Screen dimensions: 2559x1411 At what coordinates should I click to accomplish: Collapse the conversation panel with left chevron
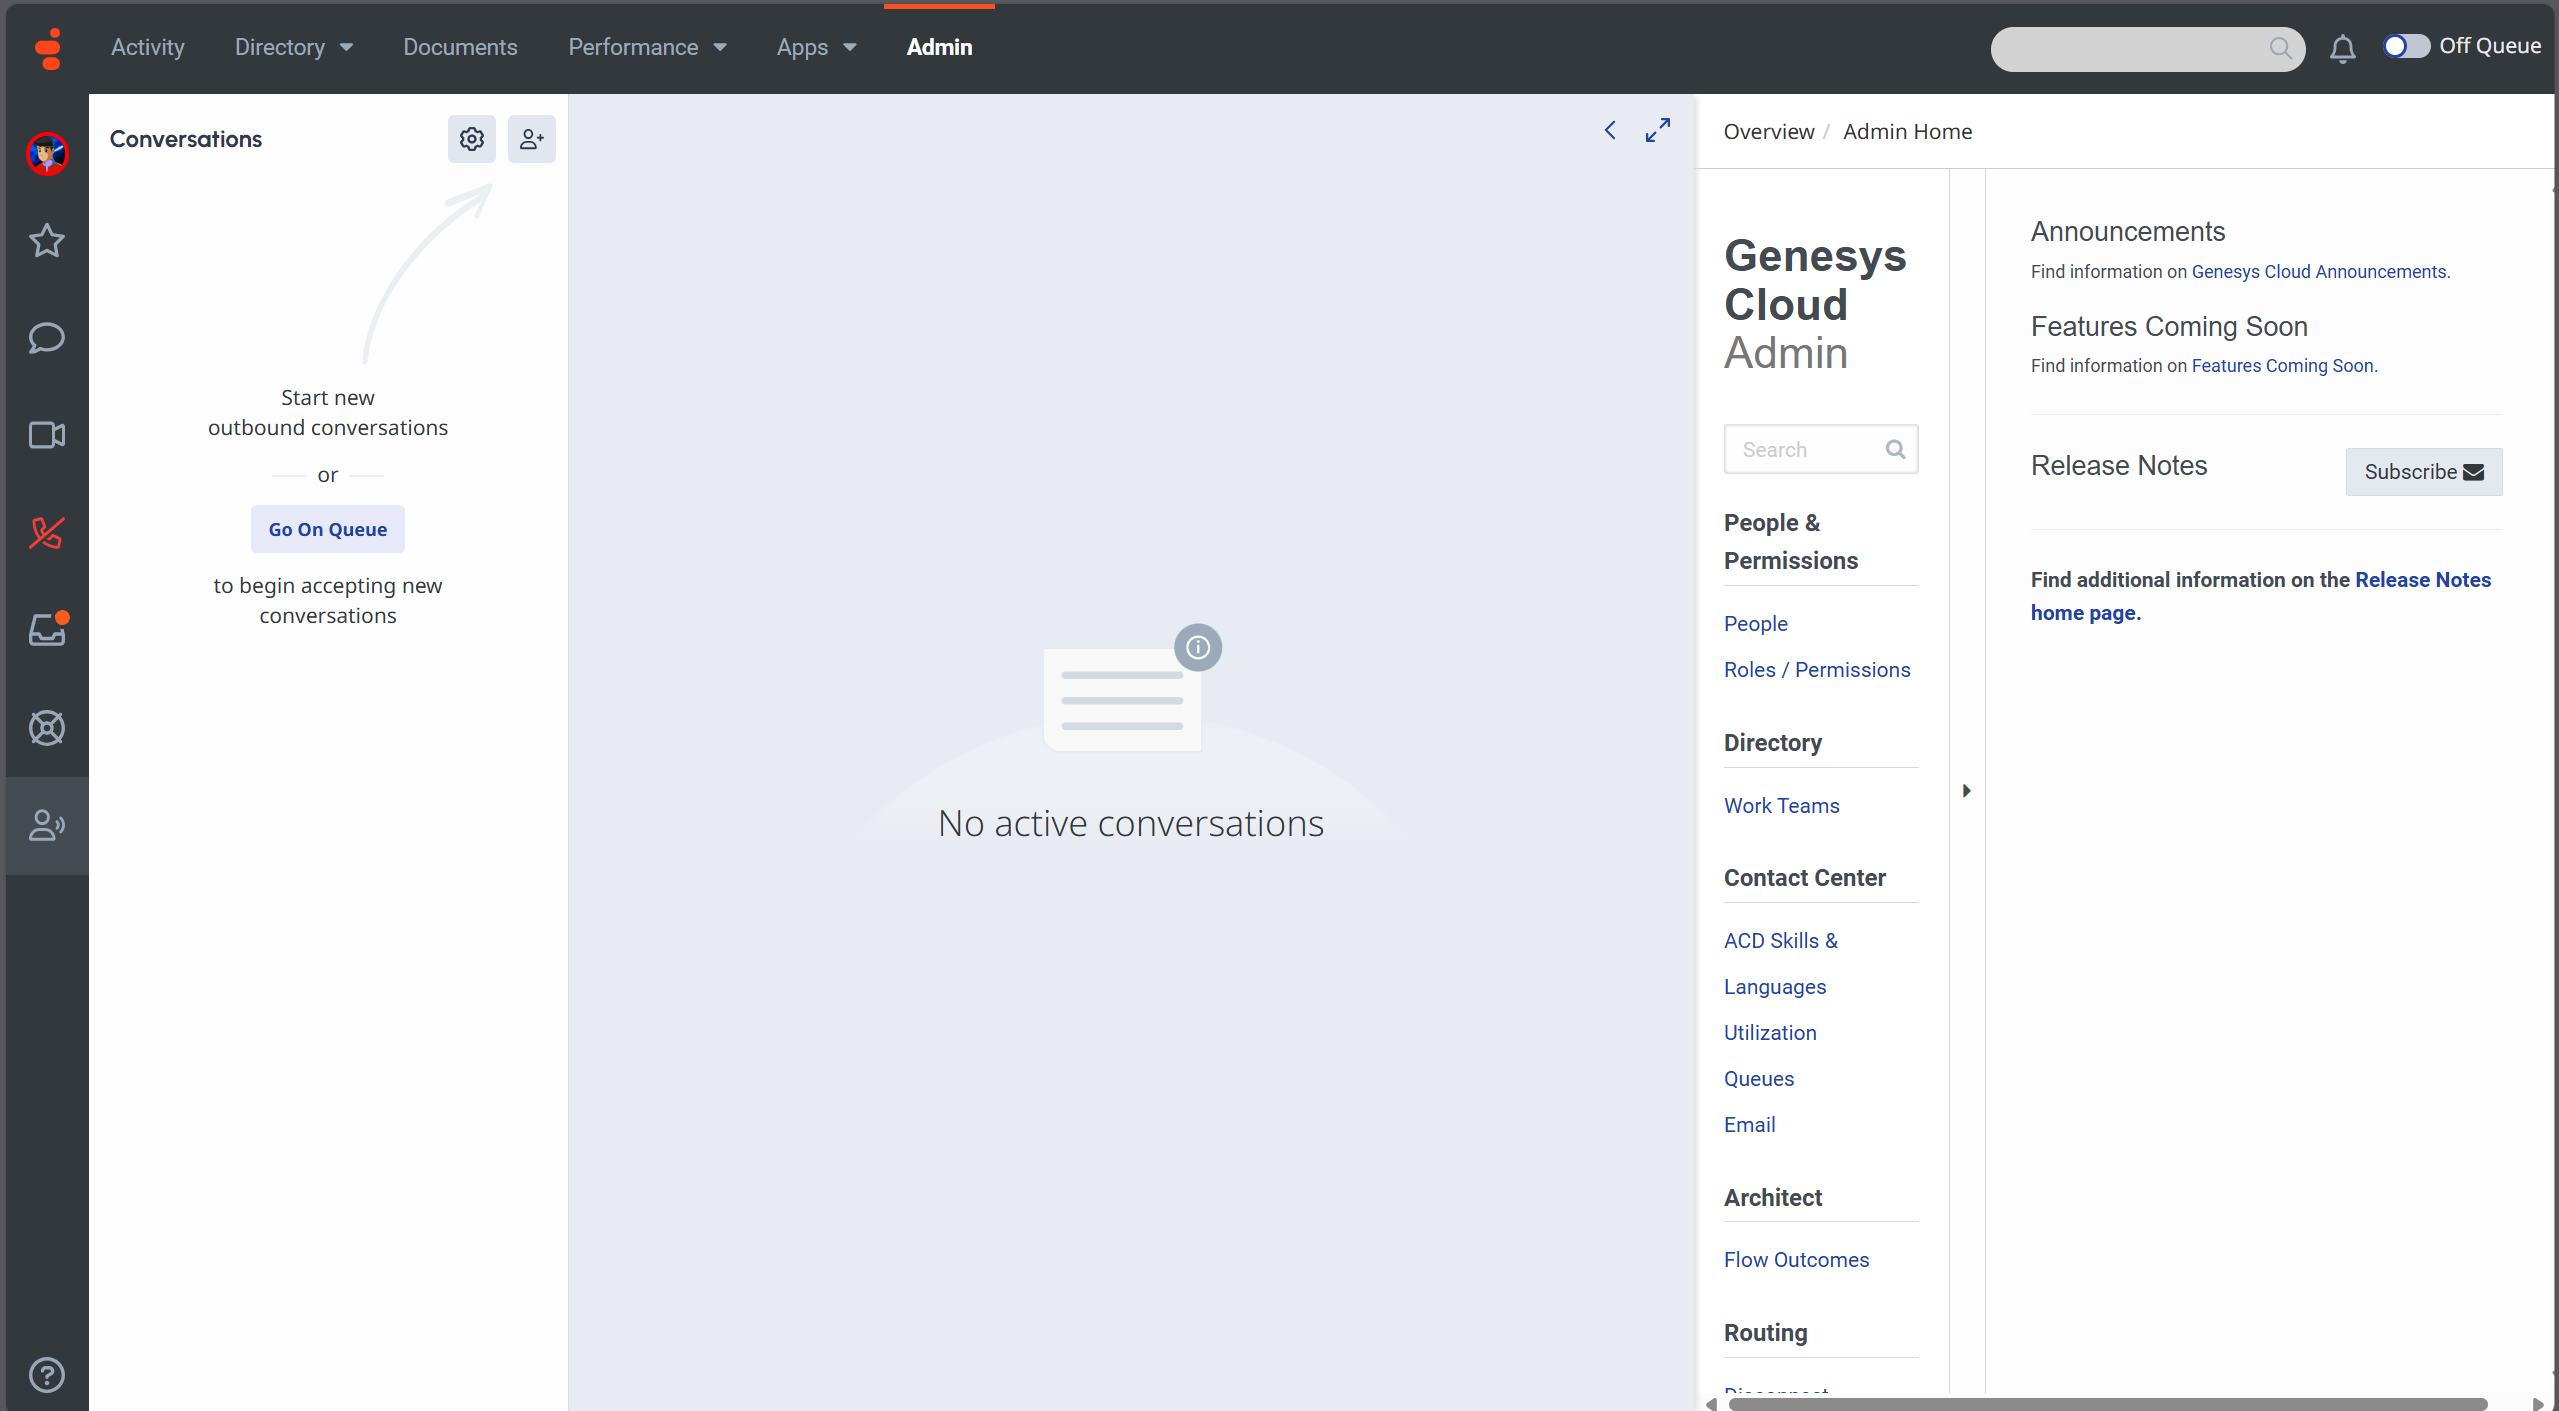coord(1610,131)
